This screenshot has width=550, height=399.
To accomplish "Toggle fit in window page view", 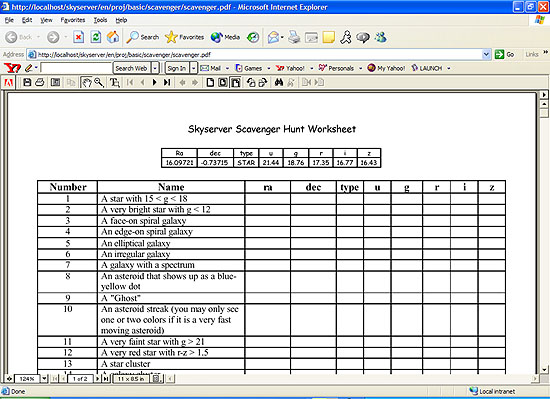I will coord(223,82).
